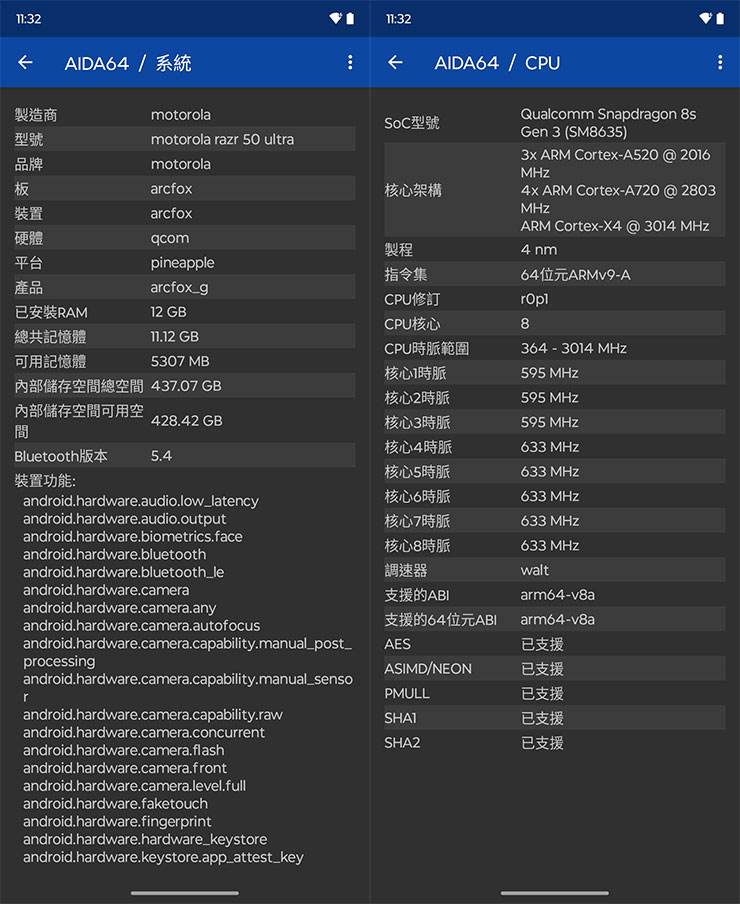Select the 調速器 walt row
Viewport: 740px width, 904px height.
pyautogui.click(x=554, y=570)
